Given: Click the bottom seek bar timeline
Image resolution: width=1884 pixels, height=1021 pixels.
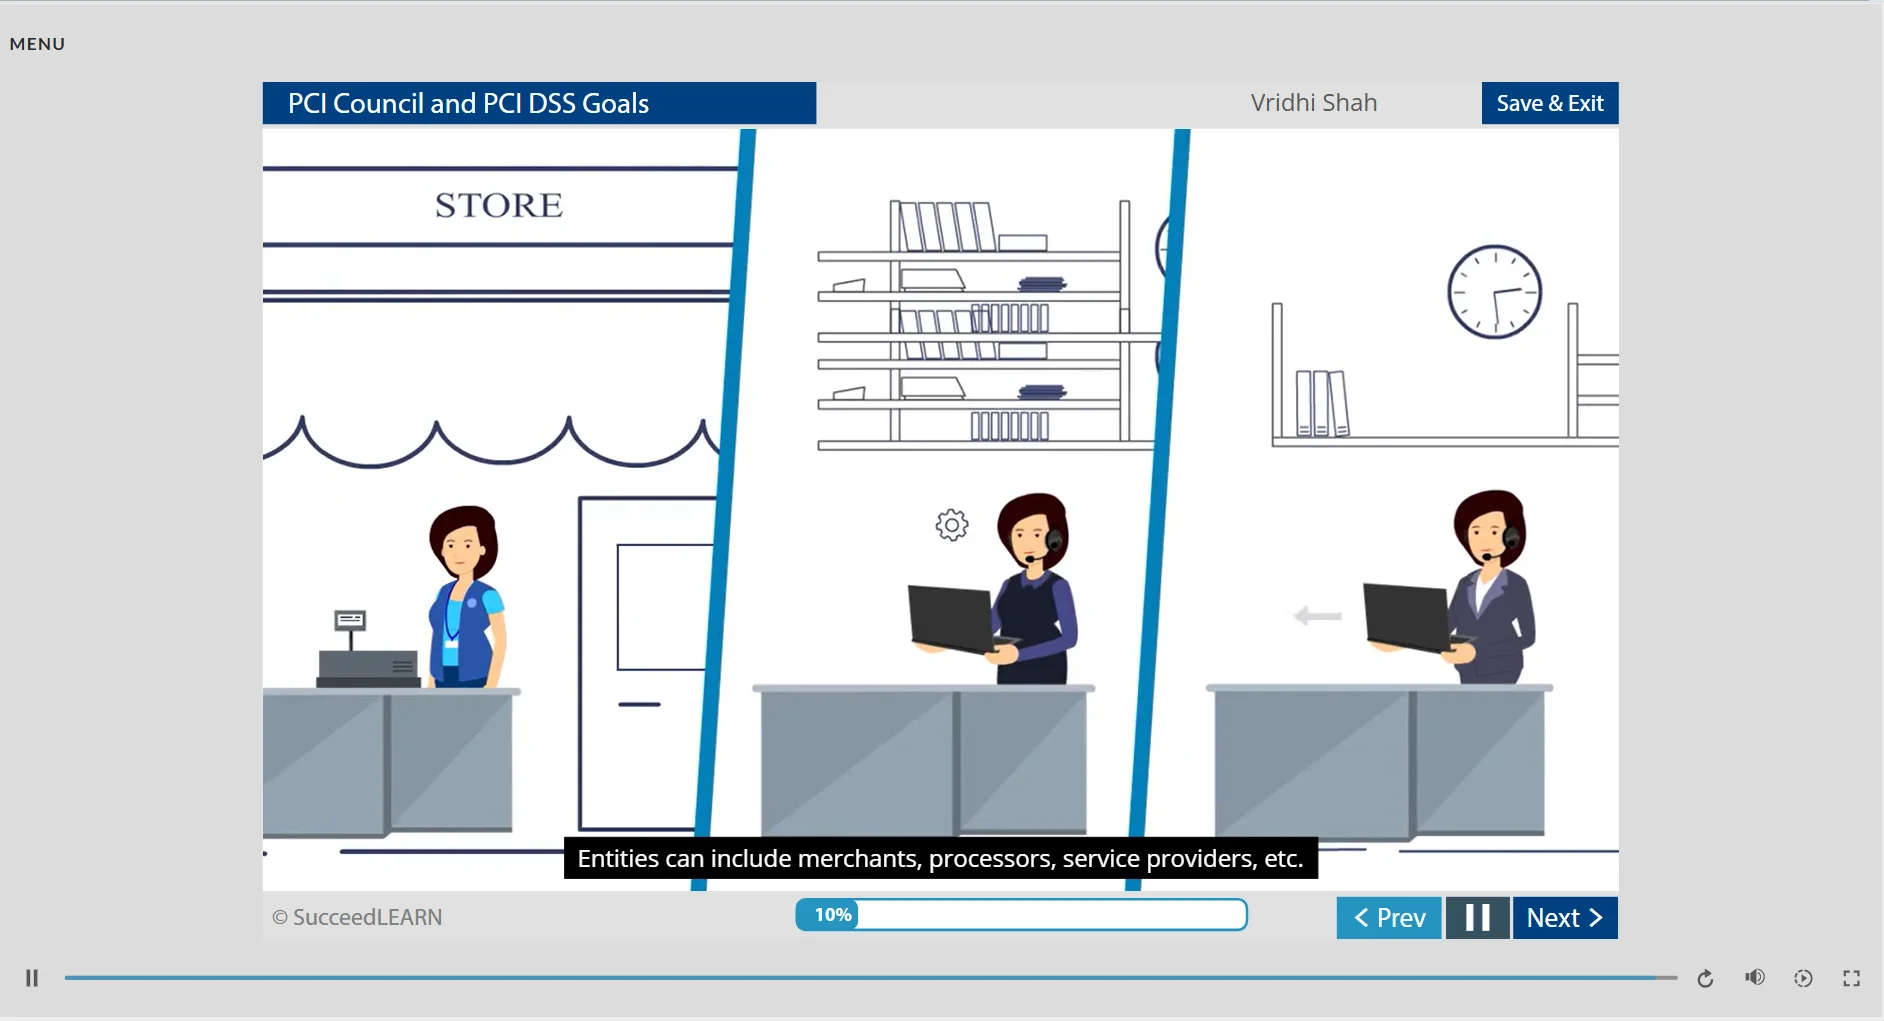Looking at the screenshot, I should pos(870,978).
